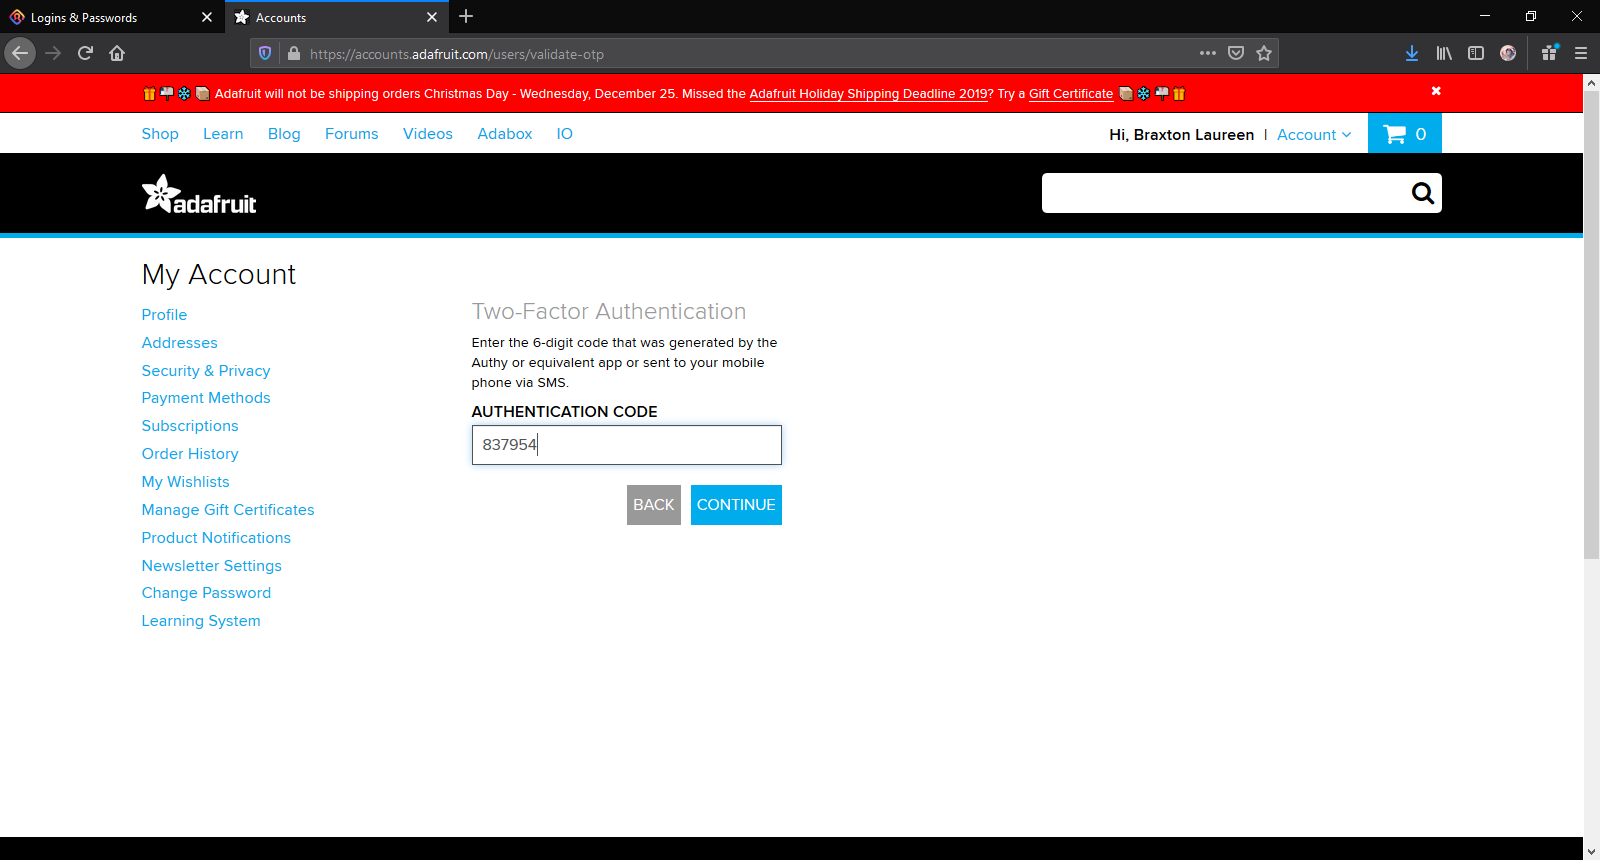Open Learning System link
Viewport: 1600px width, 860px height.
(x=201, y=621)
